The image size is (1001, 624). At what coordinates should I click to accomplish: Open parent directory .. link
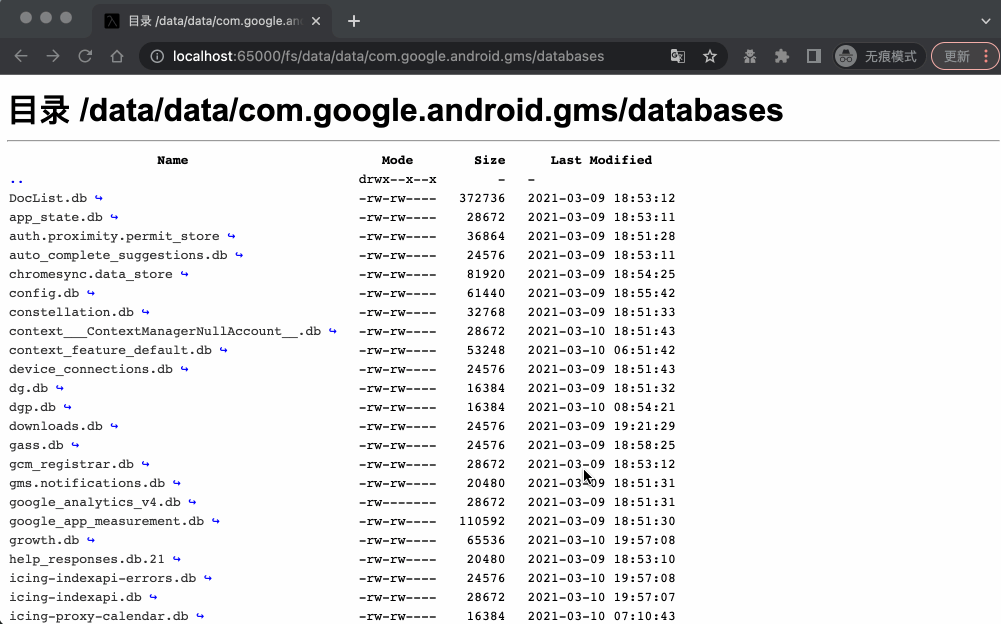[x=17, y=180]
